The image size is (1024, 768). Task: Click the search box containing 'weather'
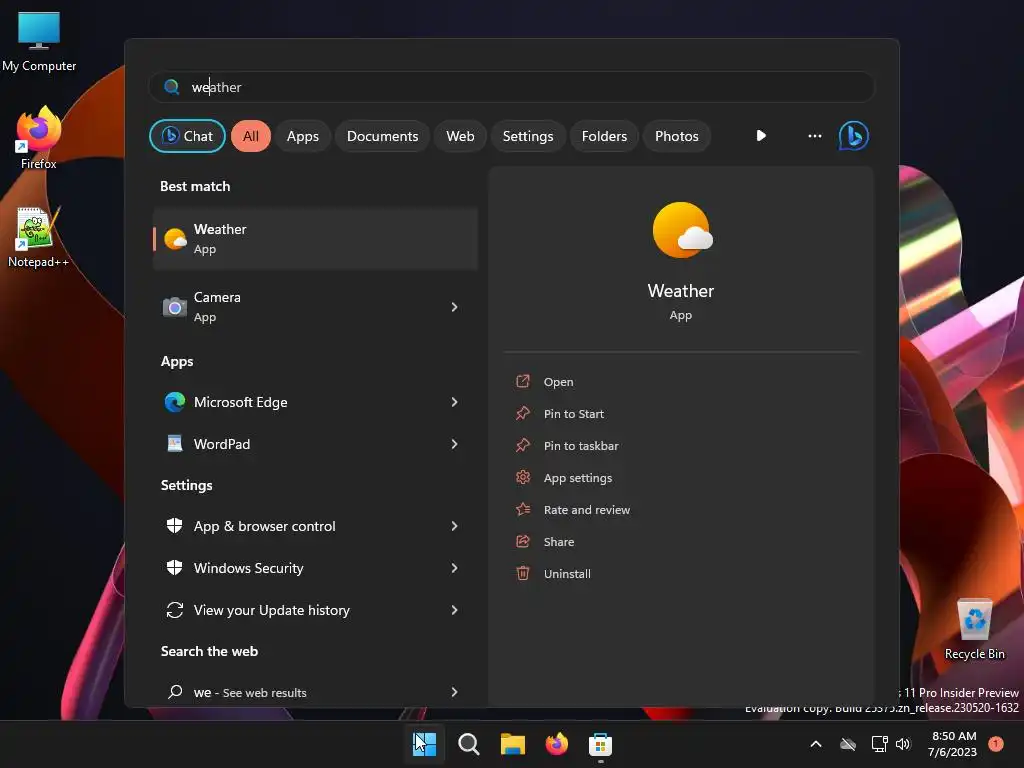tap(512, 87)
